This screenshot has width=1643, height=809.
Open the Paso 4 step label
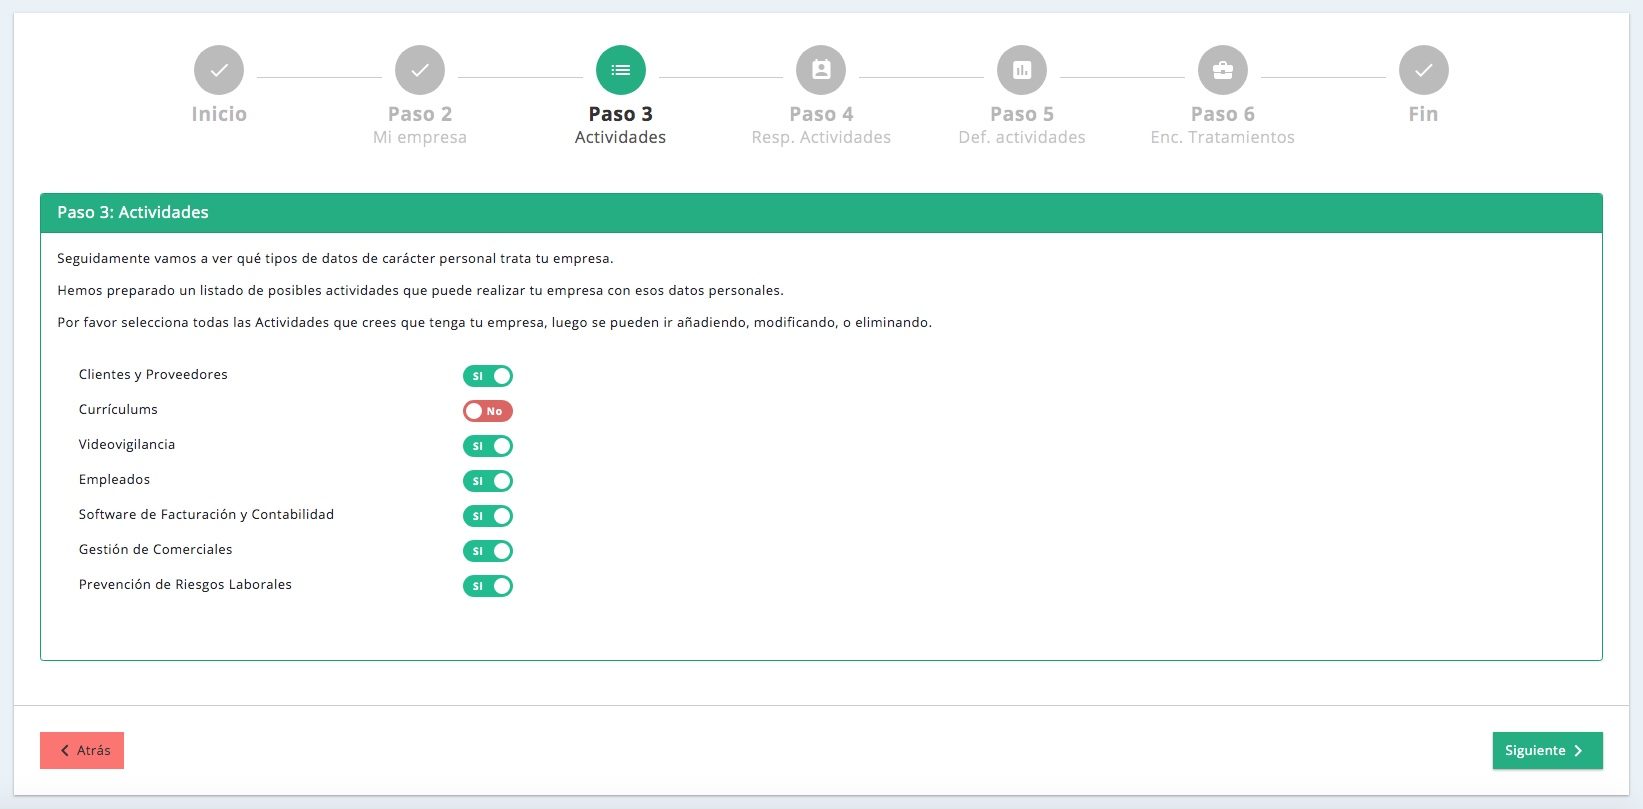[x=821, y=114]
